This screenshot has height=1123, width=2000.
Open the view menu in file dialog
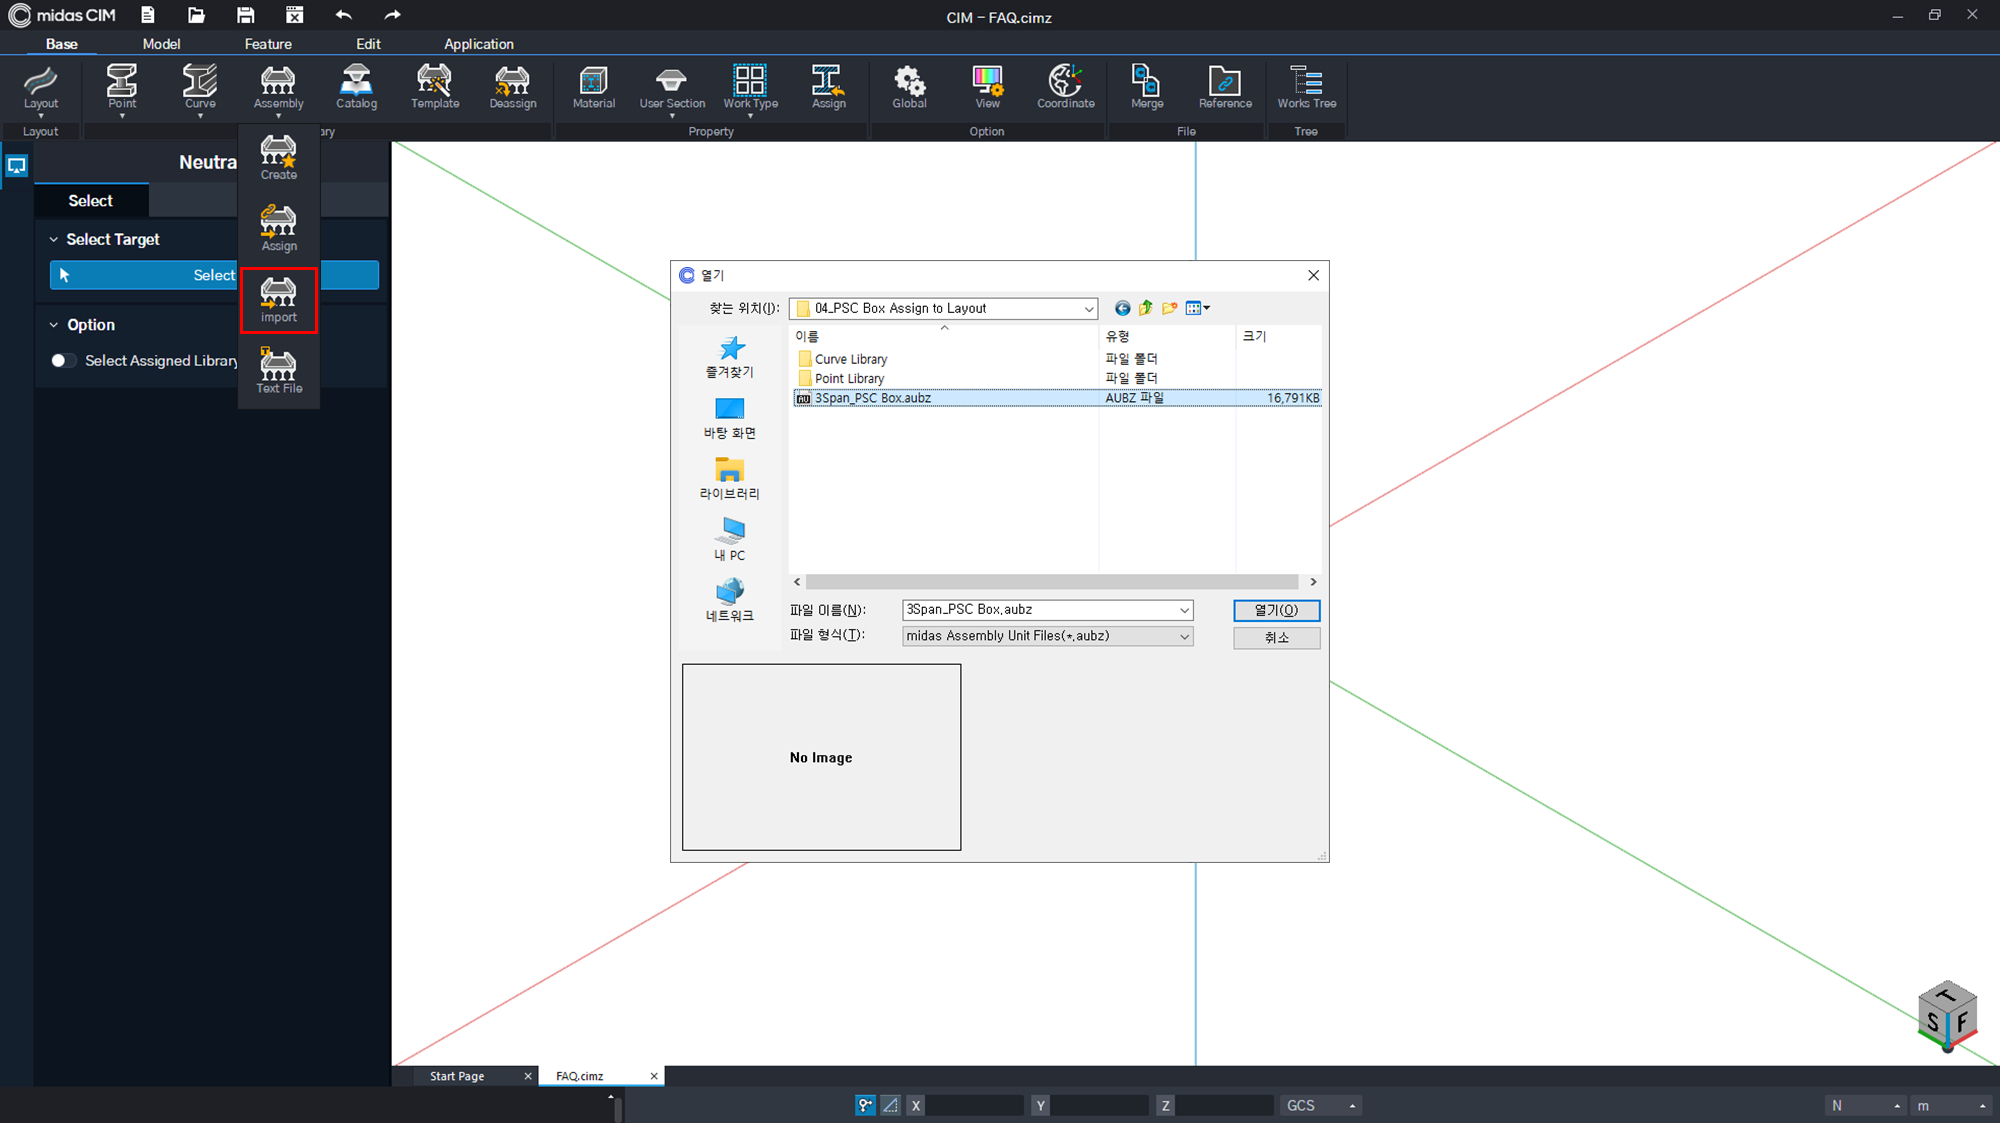(1197, 308)
